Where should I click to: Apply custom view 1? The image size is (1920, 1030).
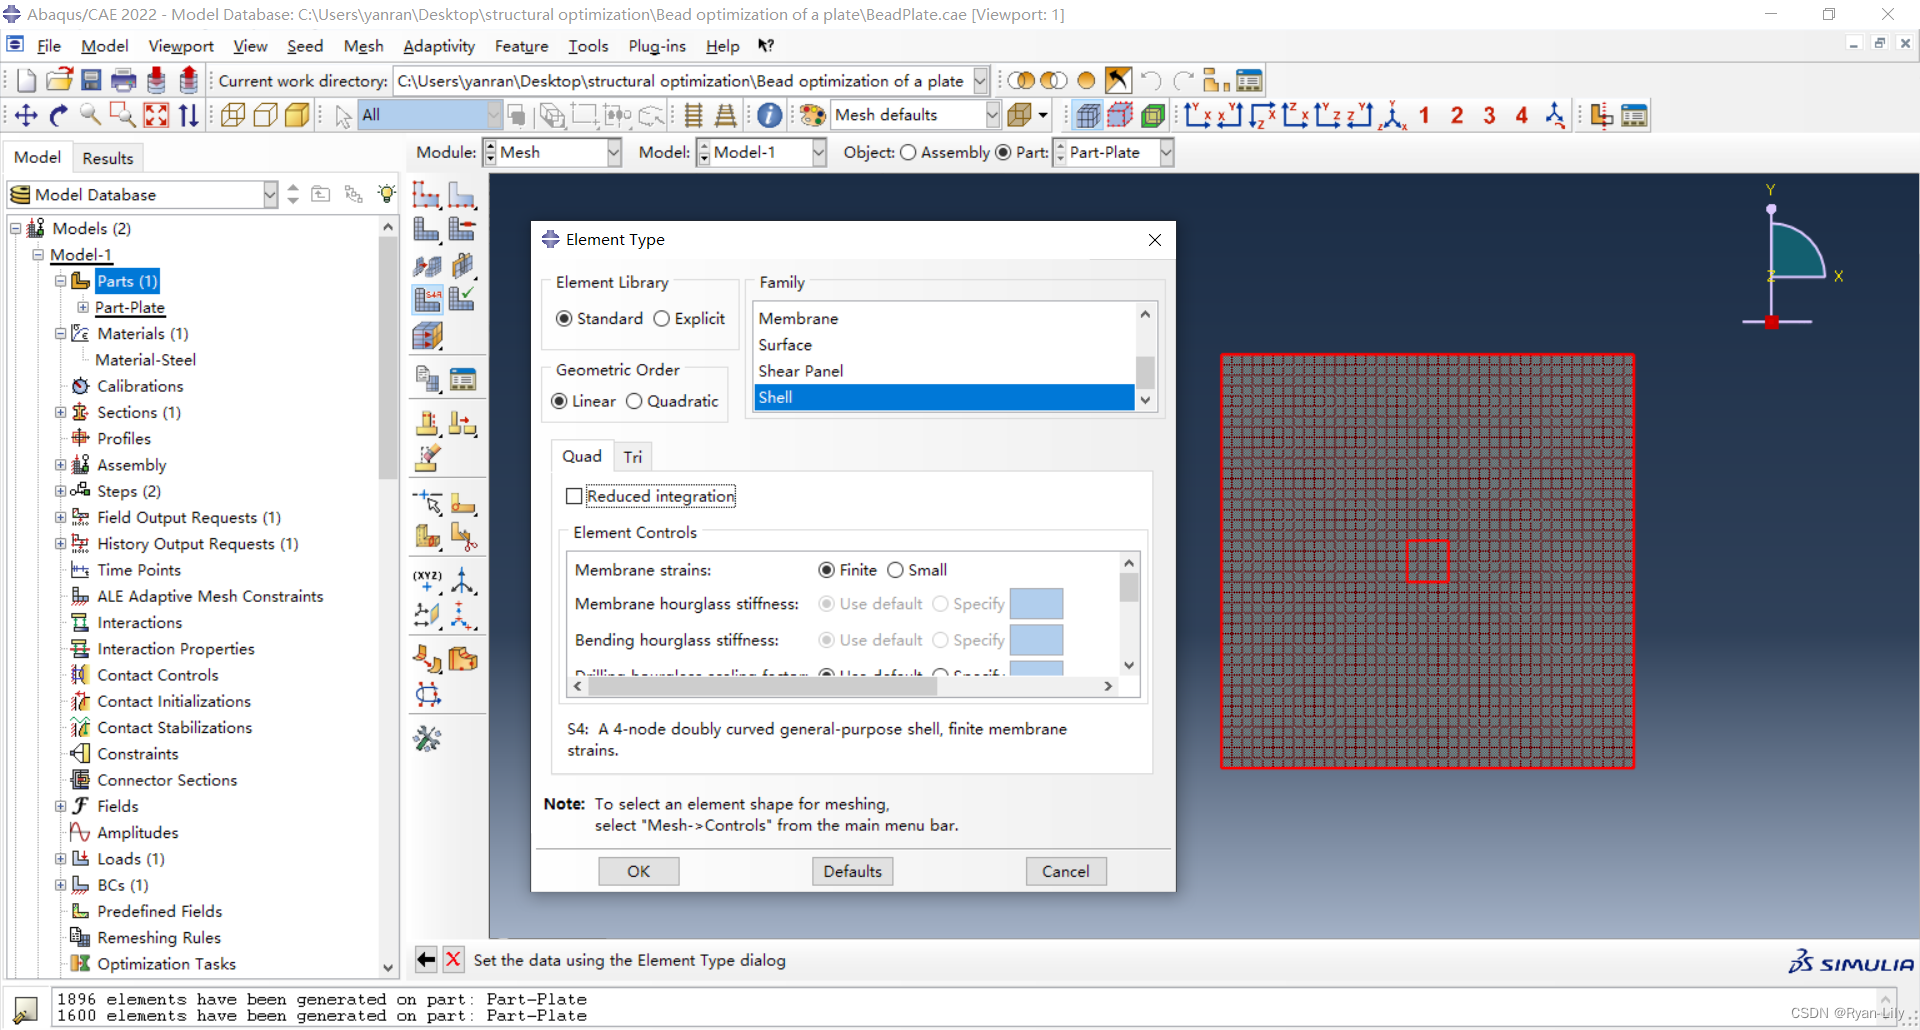click(x=1424, y=115)
